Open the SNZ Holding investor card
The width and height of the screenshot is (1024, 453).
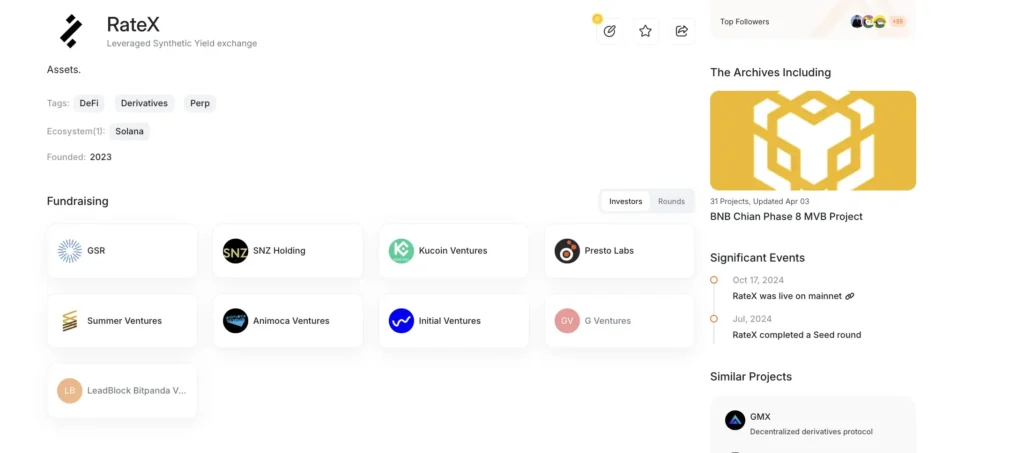click(288, 251)
